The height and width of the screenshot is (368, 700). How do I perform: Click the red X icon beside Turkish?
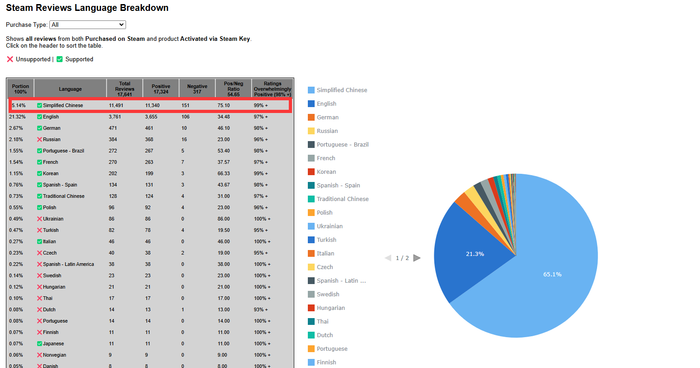[39, 230]
